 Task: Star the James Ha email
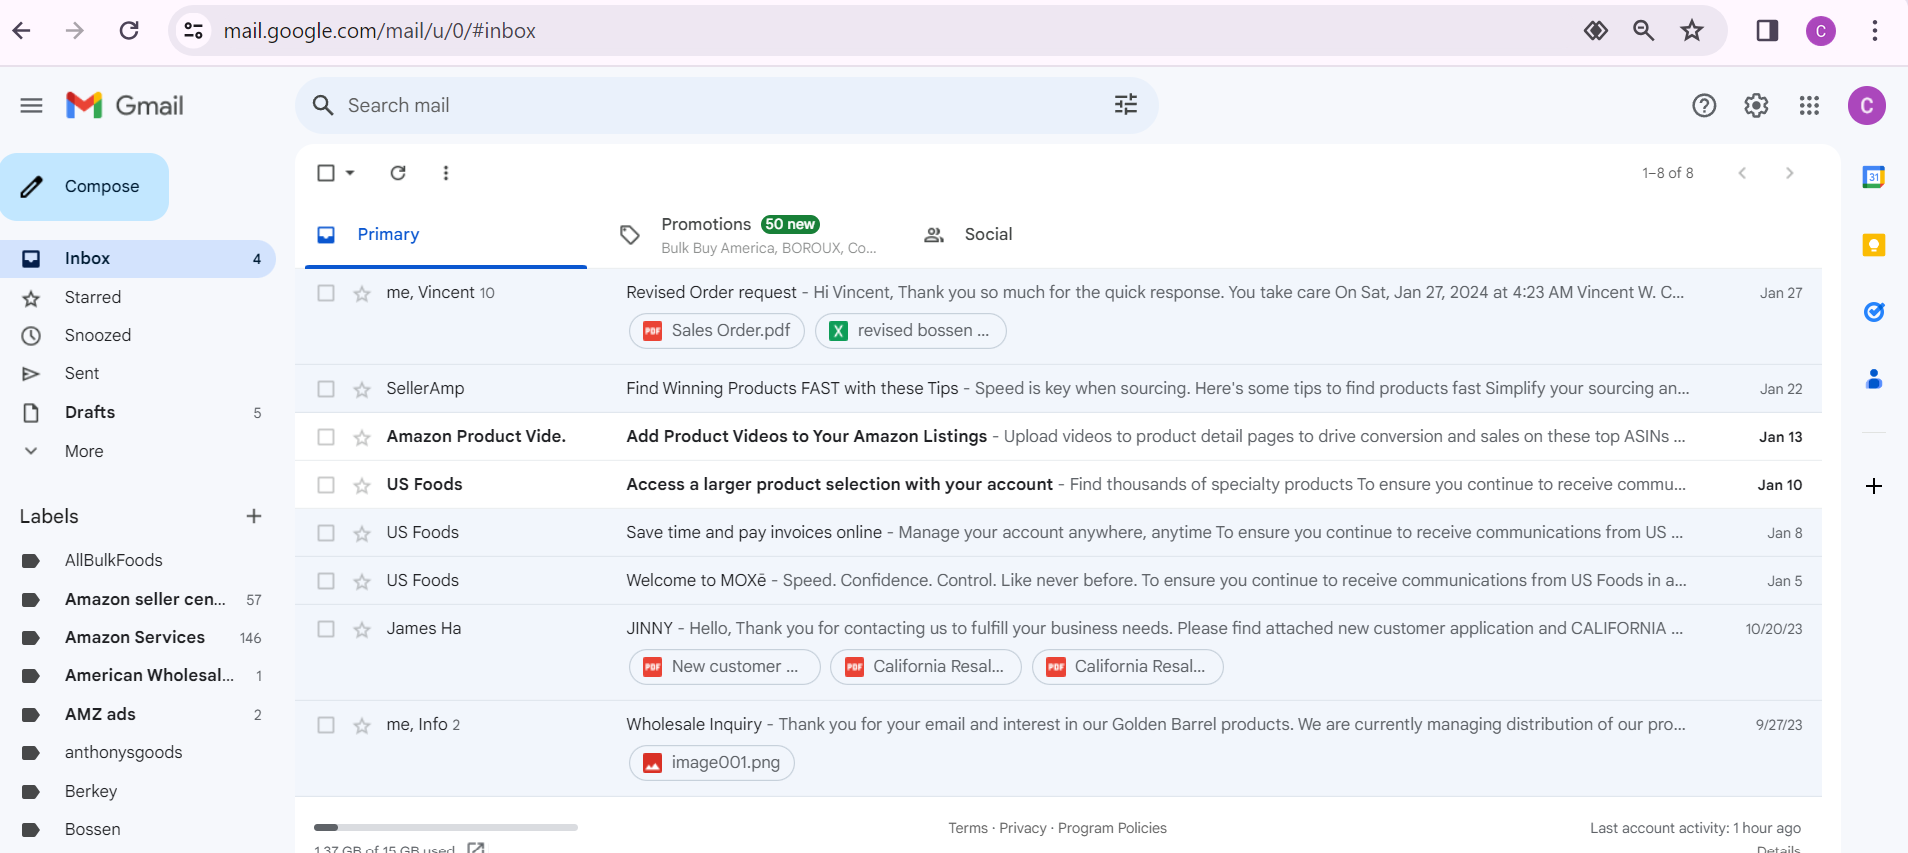pyautogui.click(x=362, y=629)
